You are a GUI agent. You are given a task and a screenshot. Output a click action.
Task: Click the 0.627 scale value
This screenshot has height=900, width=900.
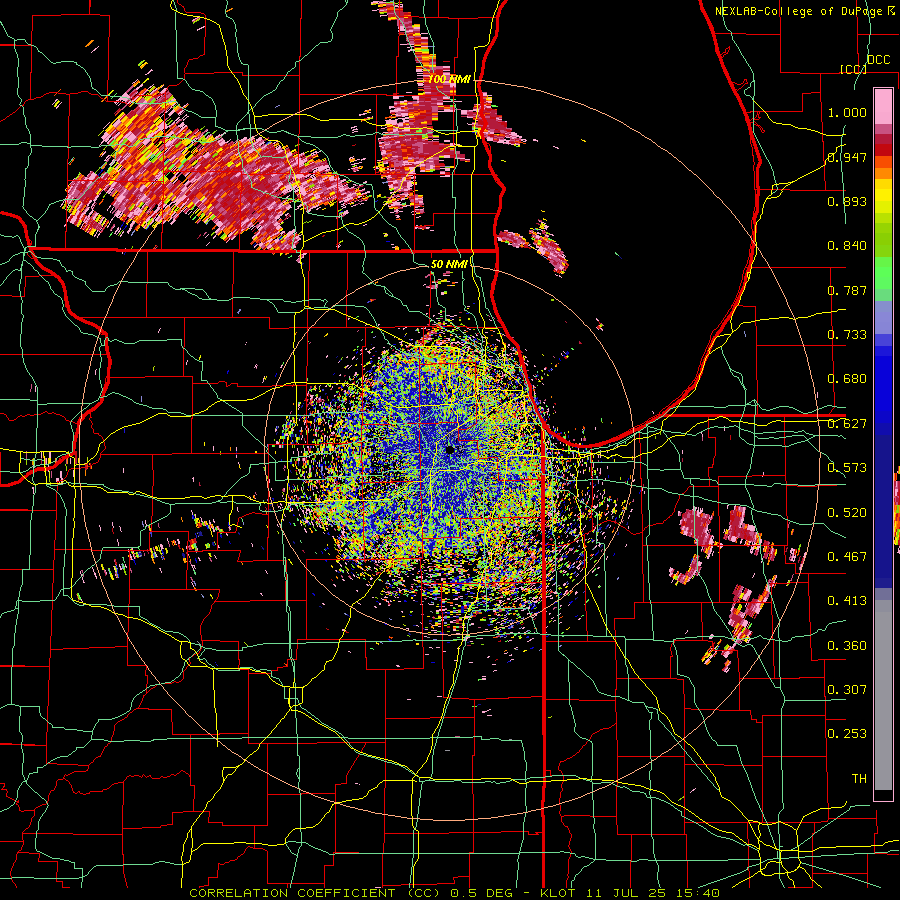pos(847,424)
